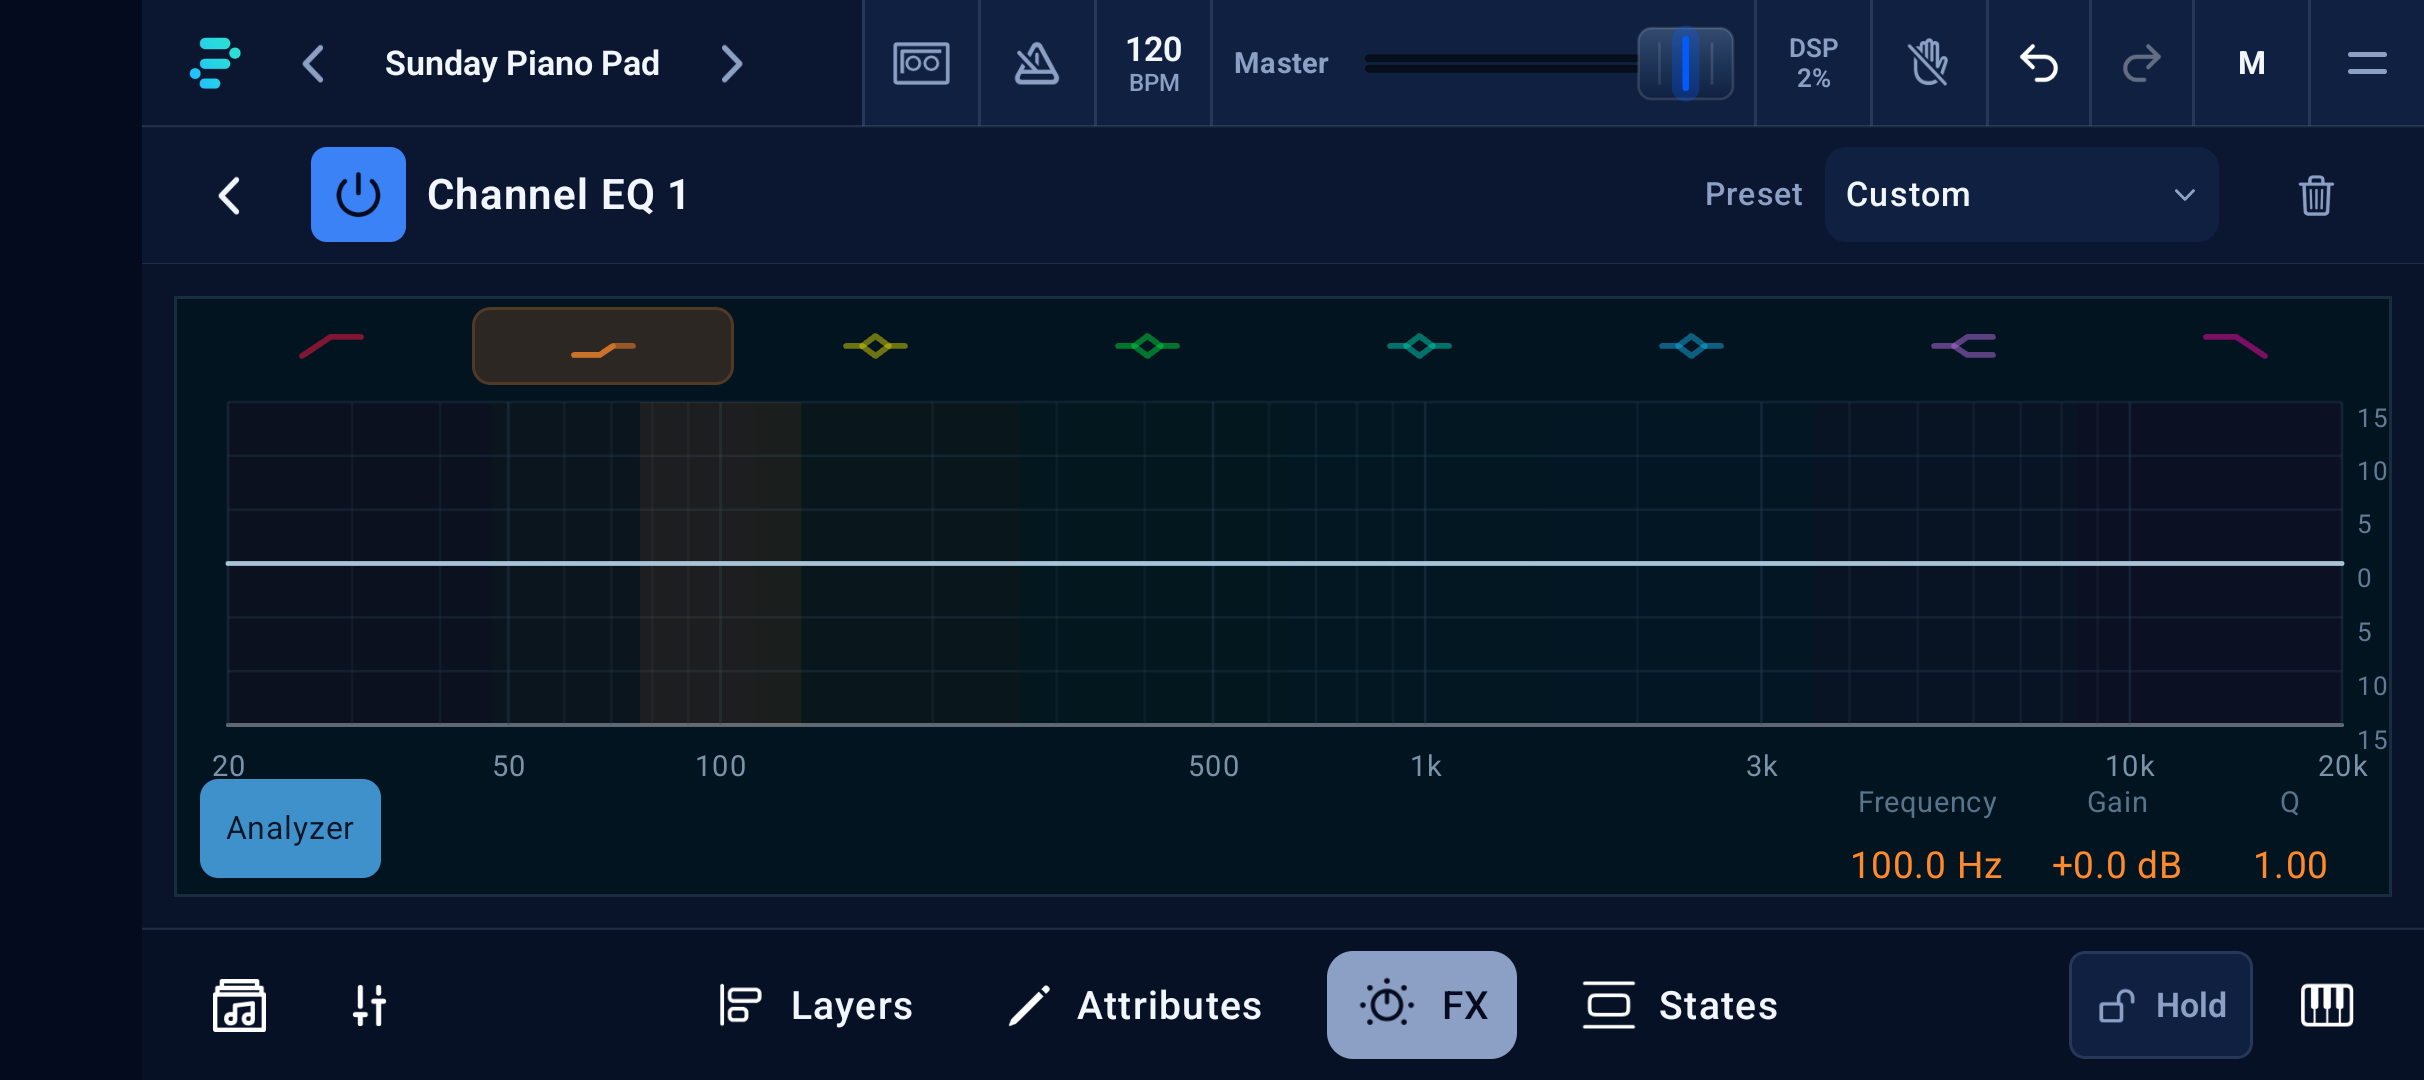Open the sound library icon

[239, 1005]
